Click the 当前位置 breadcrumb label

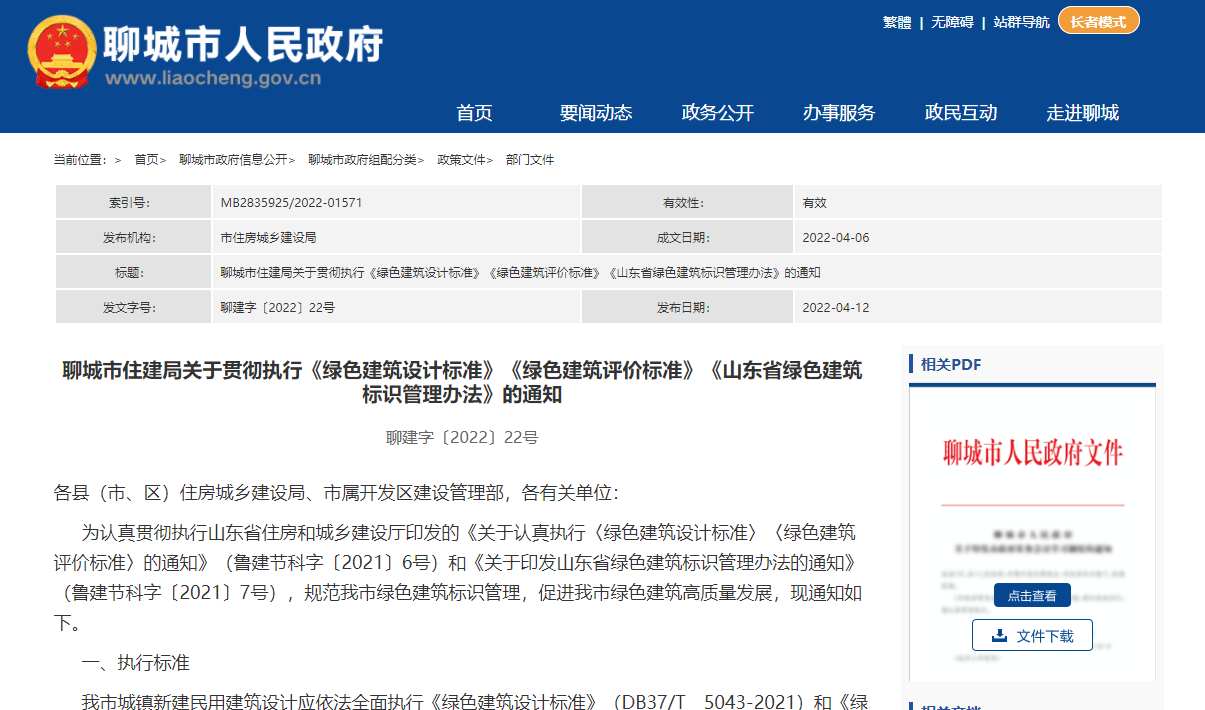point(80,160)
